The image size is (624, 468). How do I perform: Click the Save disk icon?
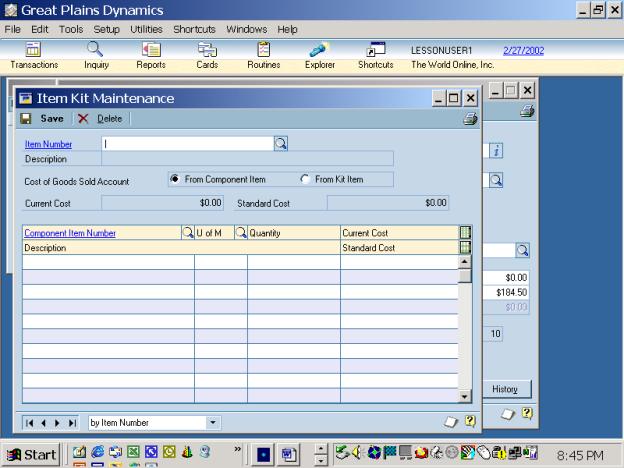click(26, 119)
